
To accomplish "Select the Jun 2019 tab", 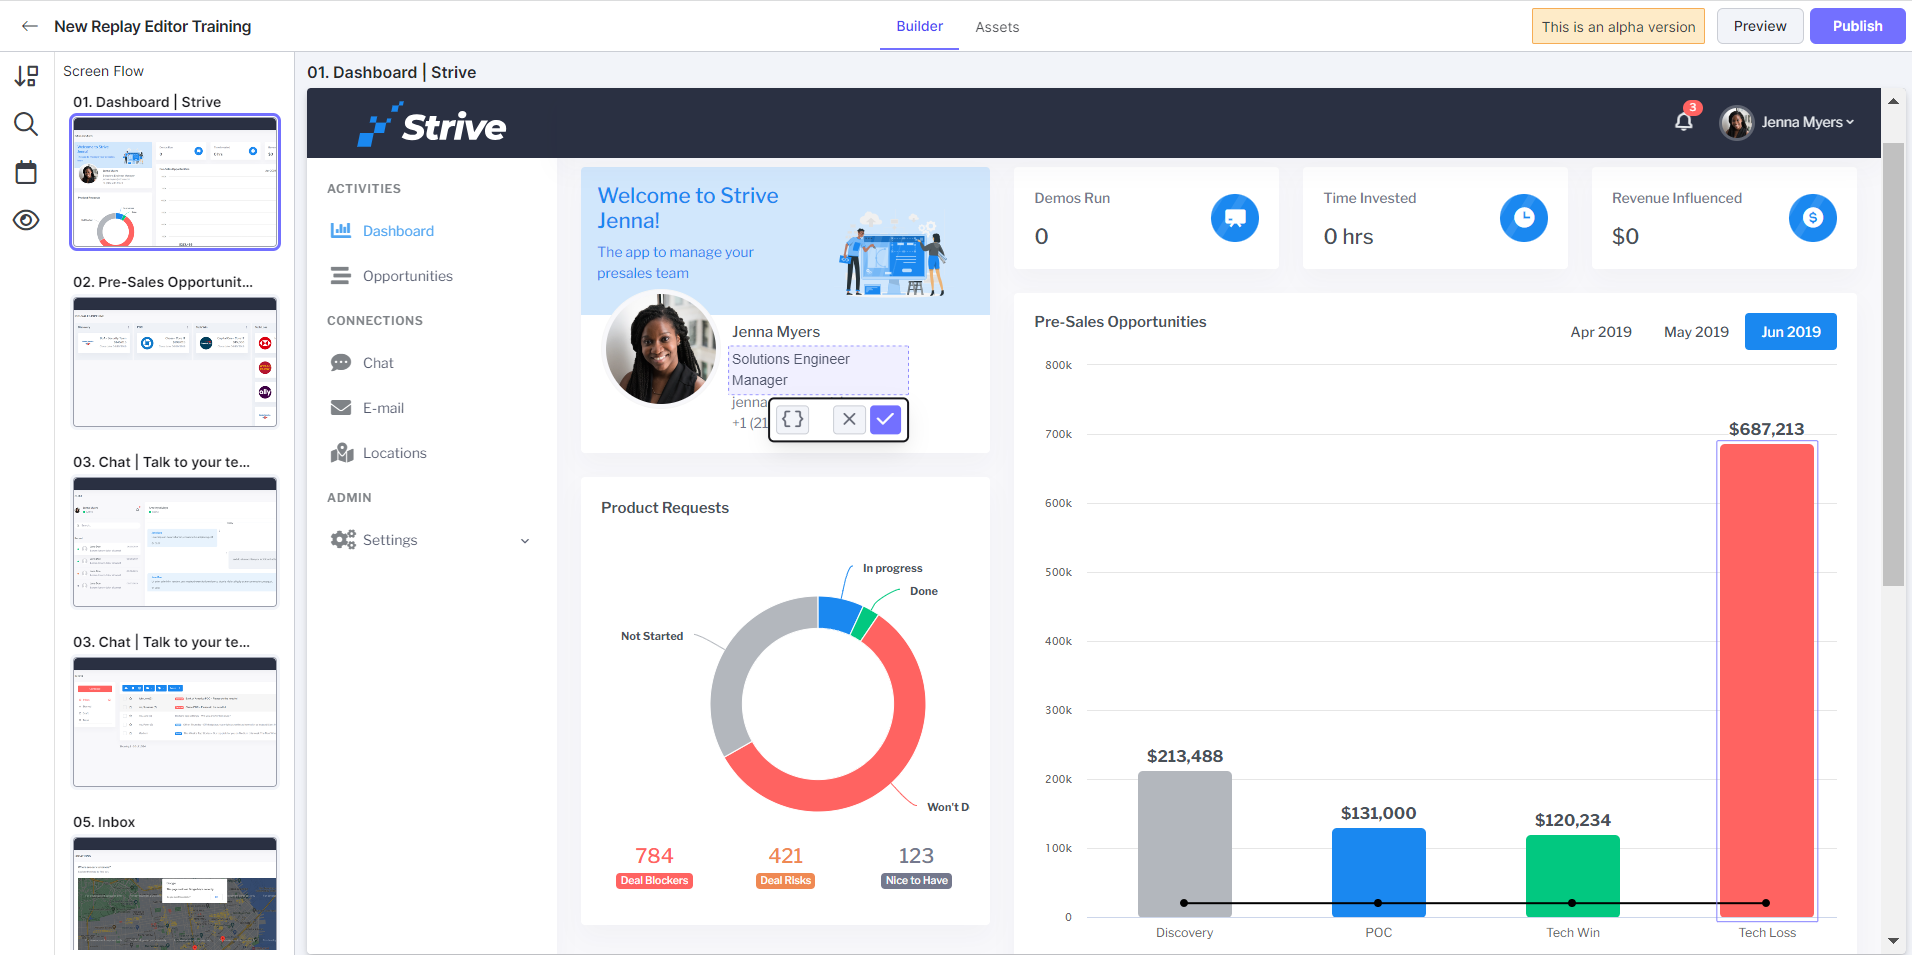I will [1791, 332].
